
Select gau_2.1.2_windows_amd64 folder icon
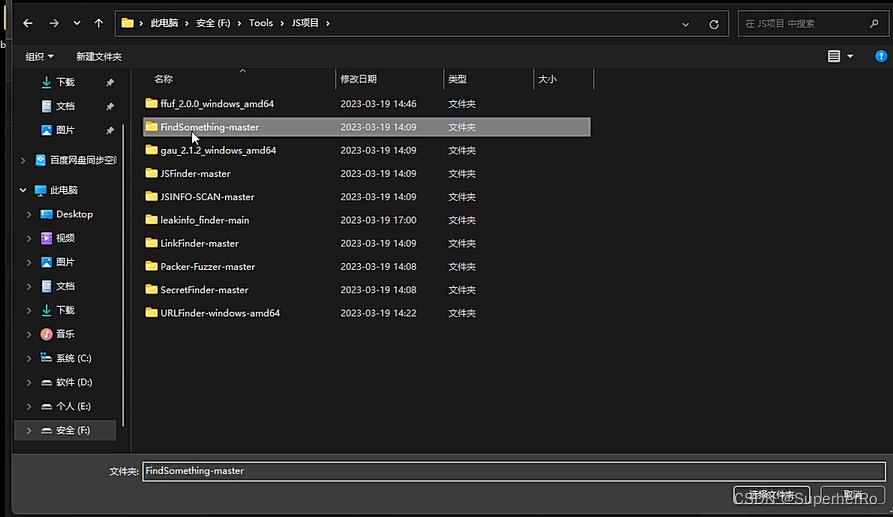(x=151, y=150)
